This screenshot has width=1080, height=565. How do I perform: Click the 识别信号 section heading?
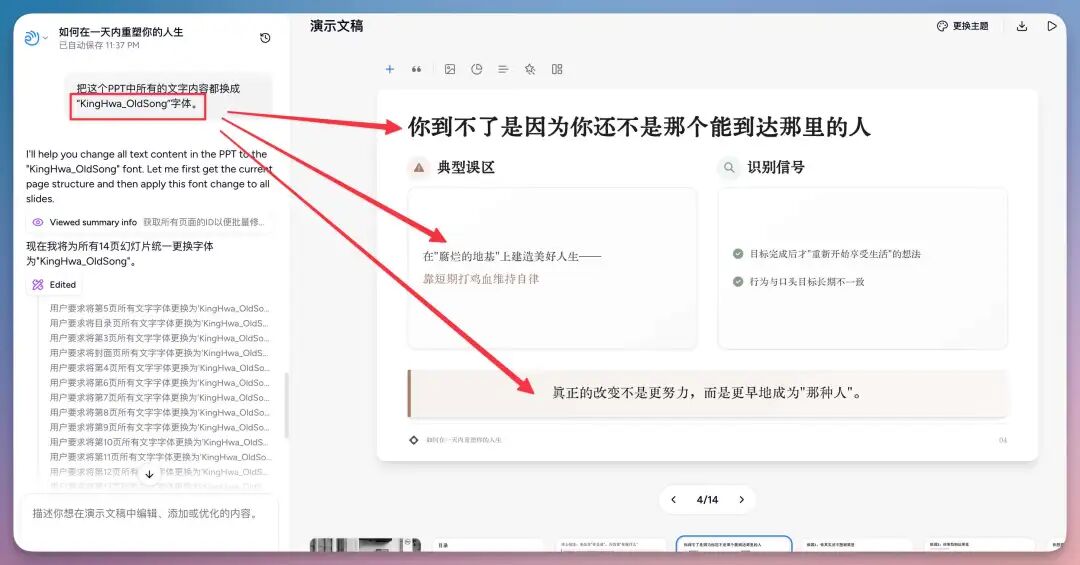tap(776, 167)
